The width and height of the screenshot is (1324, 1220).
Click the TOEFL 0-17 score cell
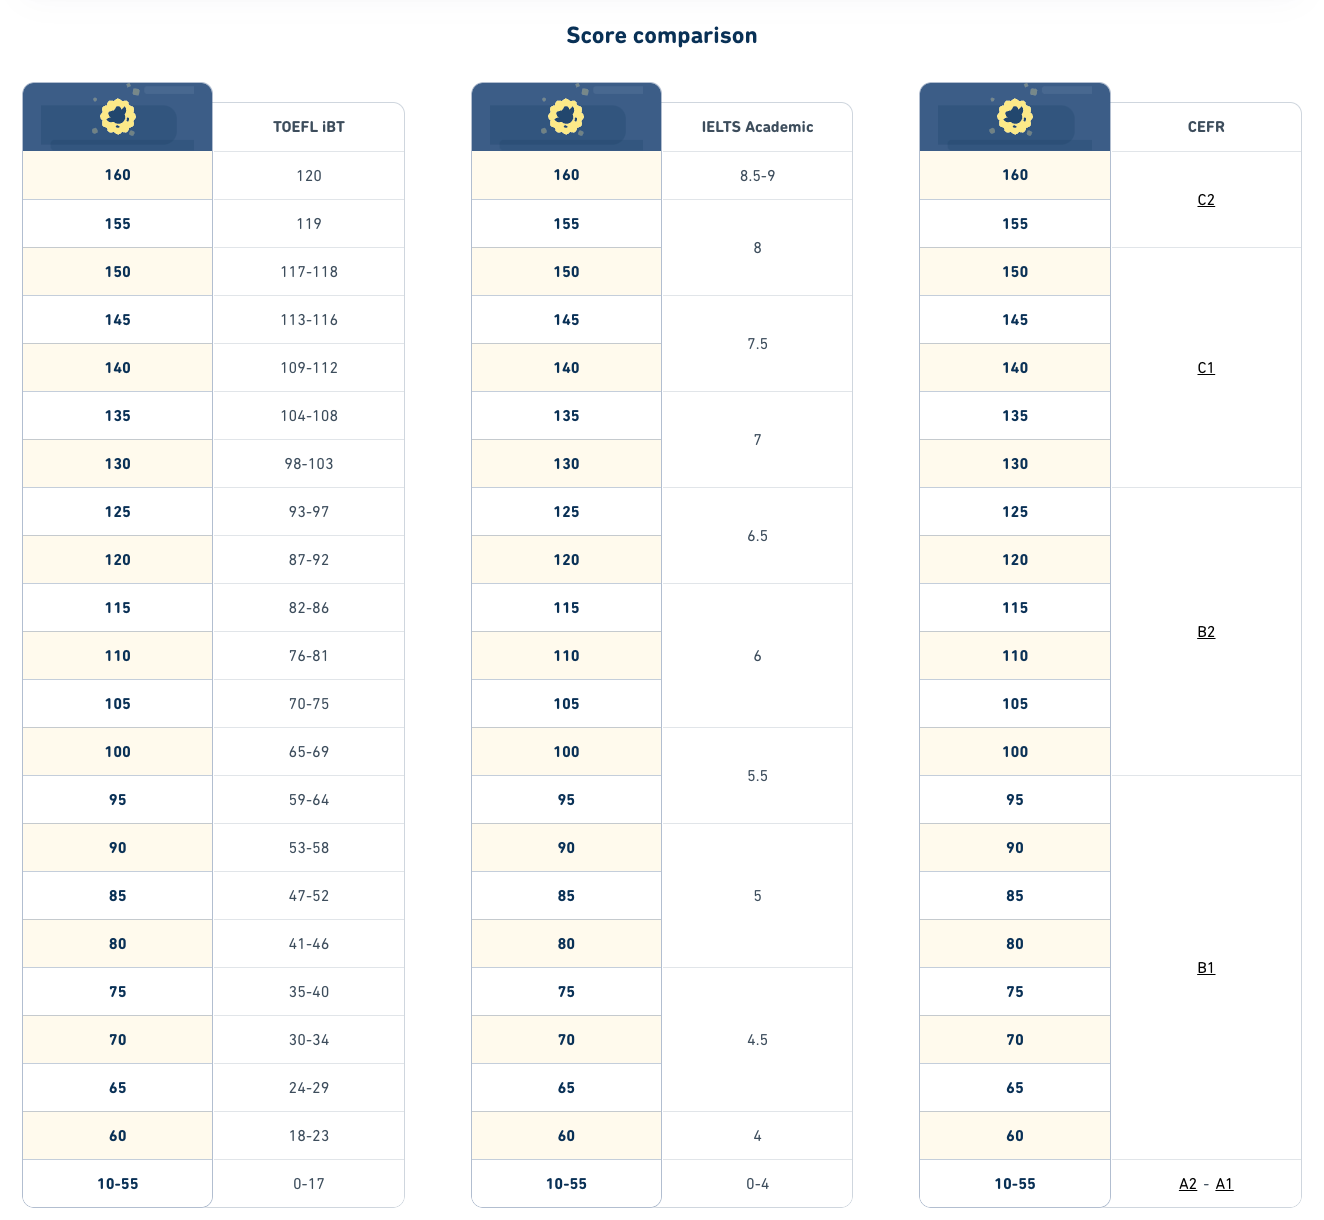coord(309,1184)
